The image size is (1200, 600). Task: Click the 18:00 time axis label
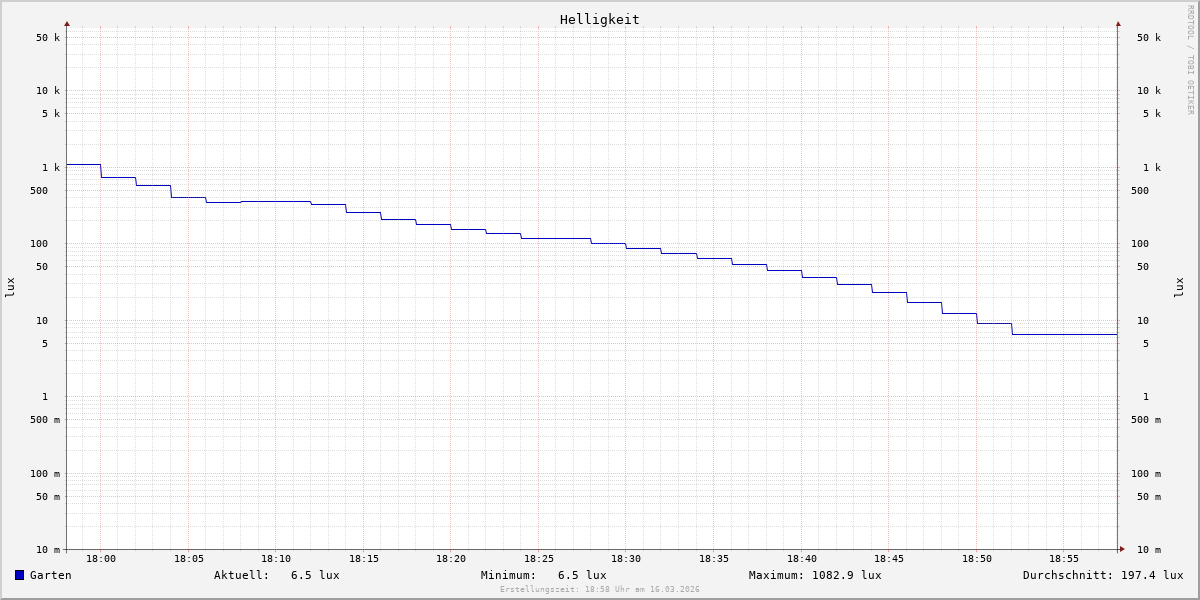[x=101, y=559]
